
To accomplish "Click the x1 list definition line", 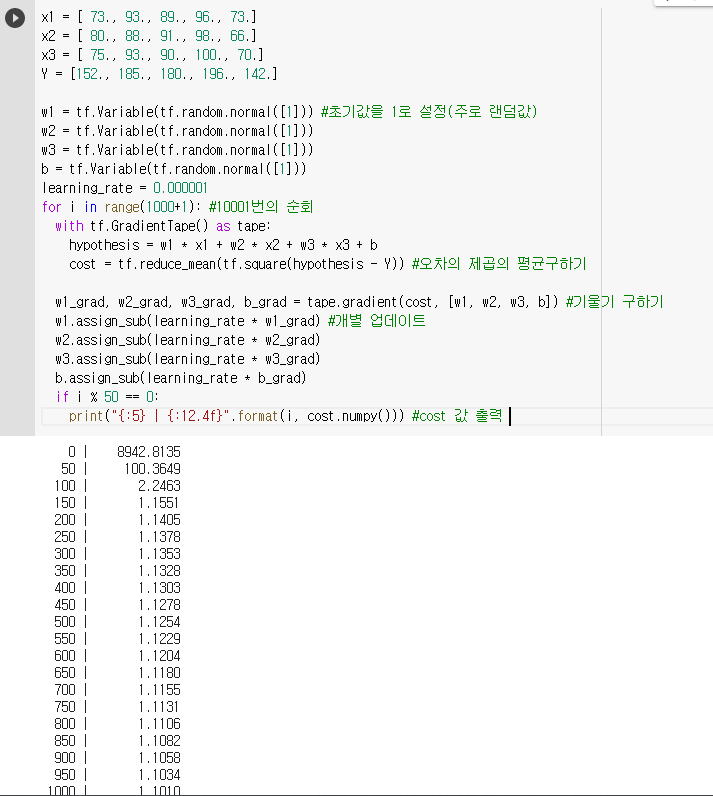I will 149,17.
